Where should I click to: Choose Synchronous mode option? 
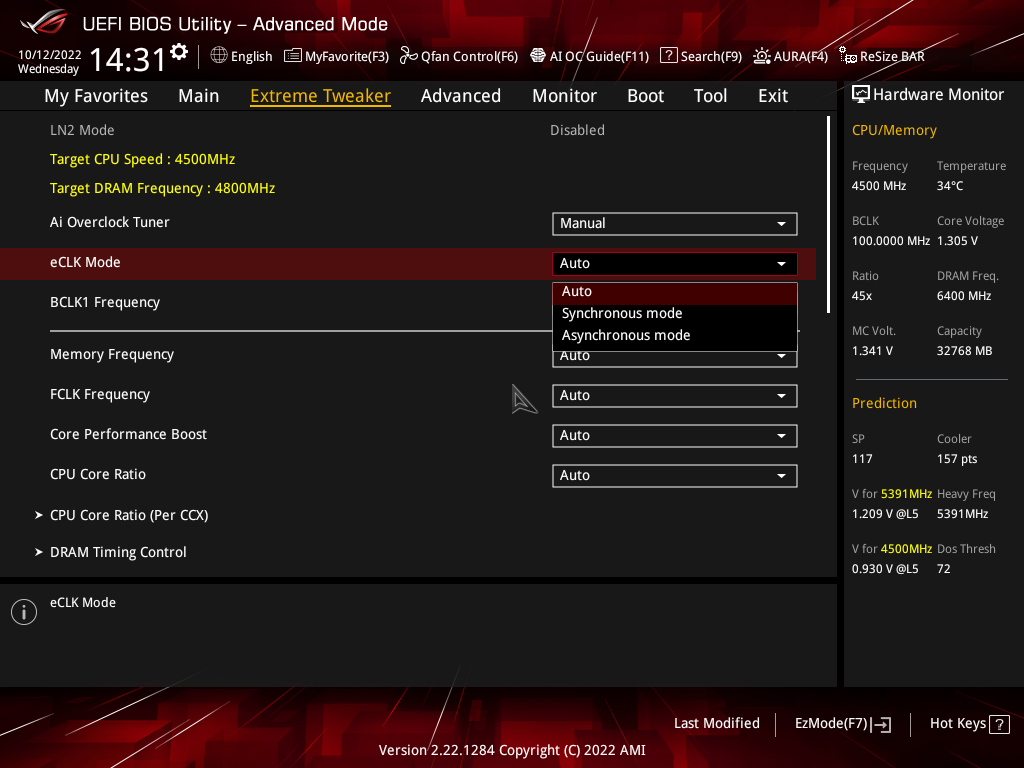tap(675, 313)
